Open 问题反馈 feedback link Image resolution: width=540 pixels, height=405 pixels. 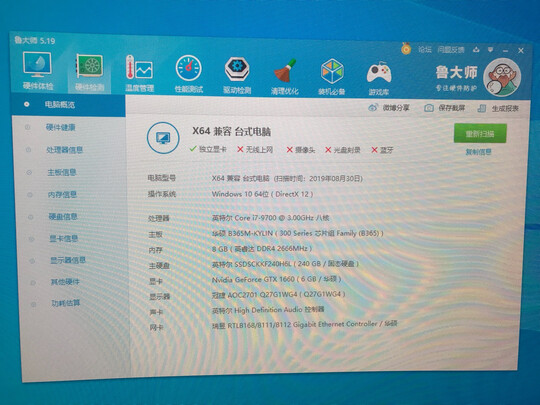pyautogui.click(x=451, y=50)
